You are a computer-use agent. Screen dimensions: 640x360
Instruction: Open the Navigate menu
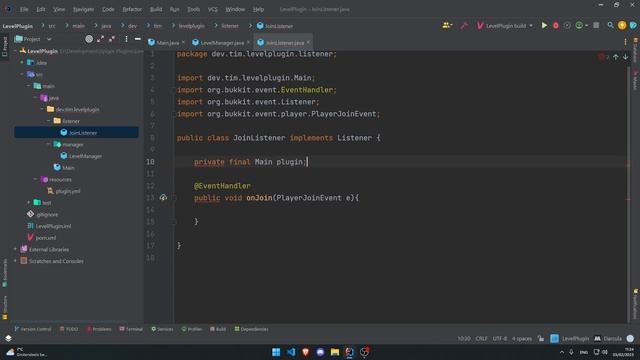pos(83,9)
